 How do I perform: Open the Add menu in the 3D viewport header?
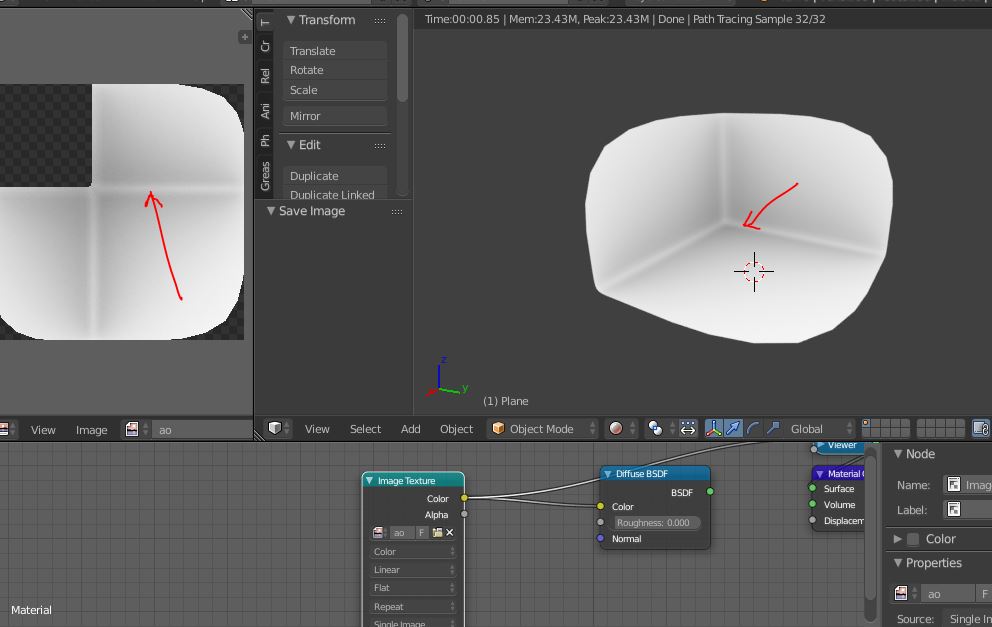[410, 428]
